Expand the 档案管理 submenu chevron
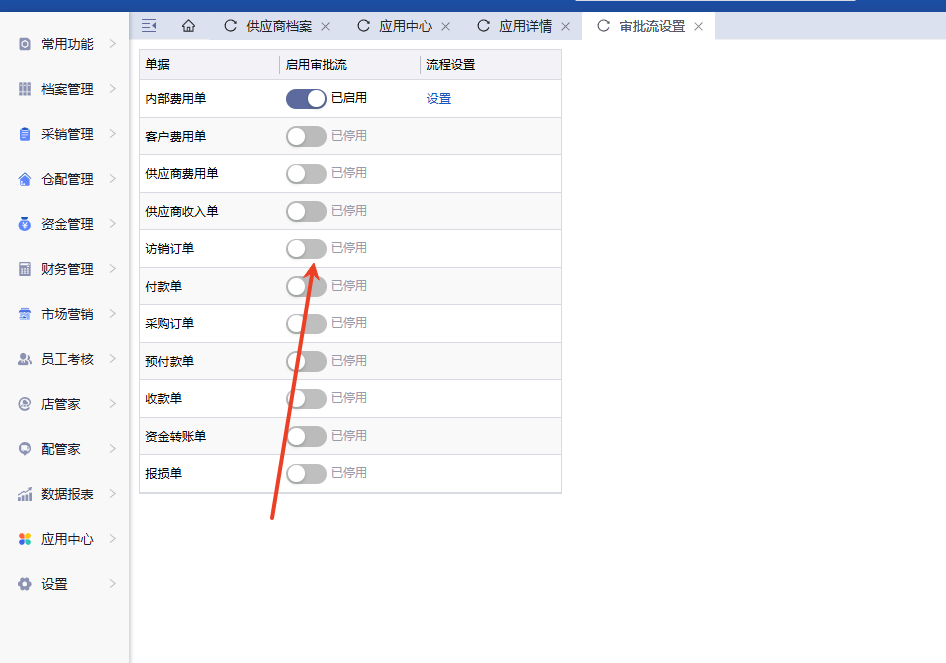946x663 pixels. pos(112,89)
